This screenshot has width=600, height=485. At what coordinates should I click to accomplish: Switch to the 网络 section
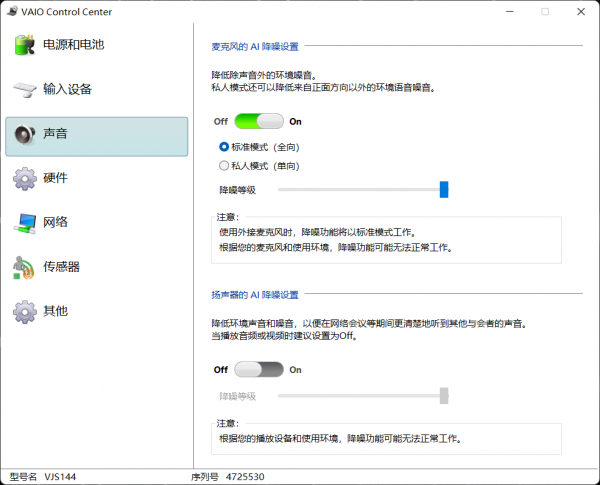(x=96, y=223)
